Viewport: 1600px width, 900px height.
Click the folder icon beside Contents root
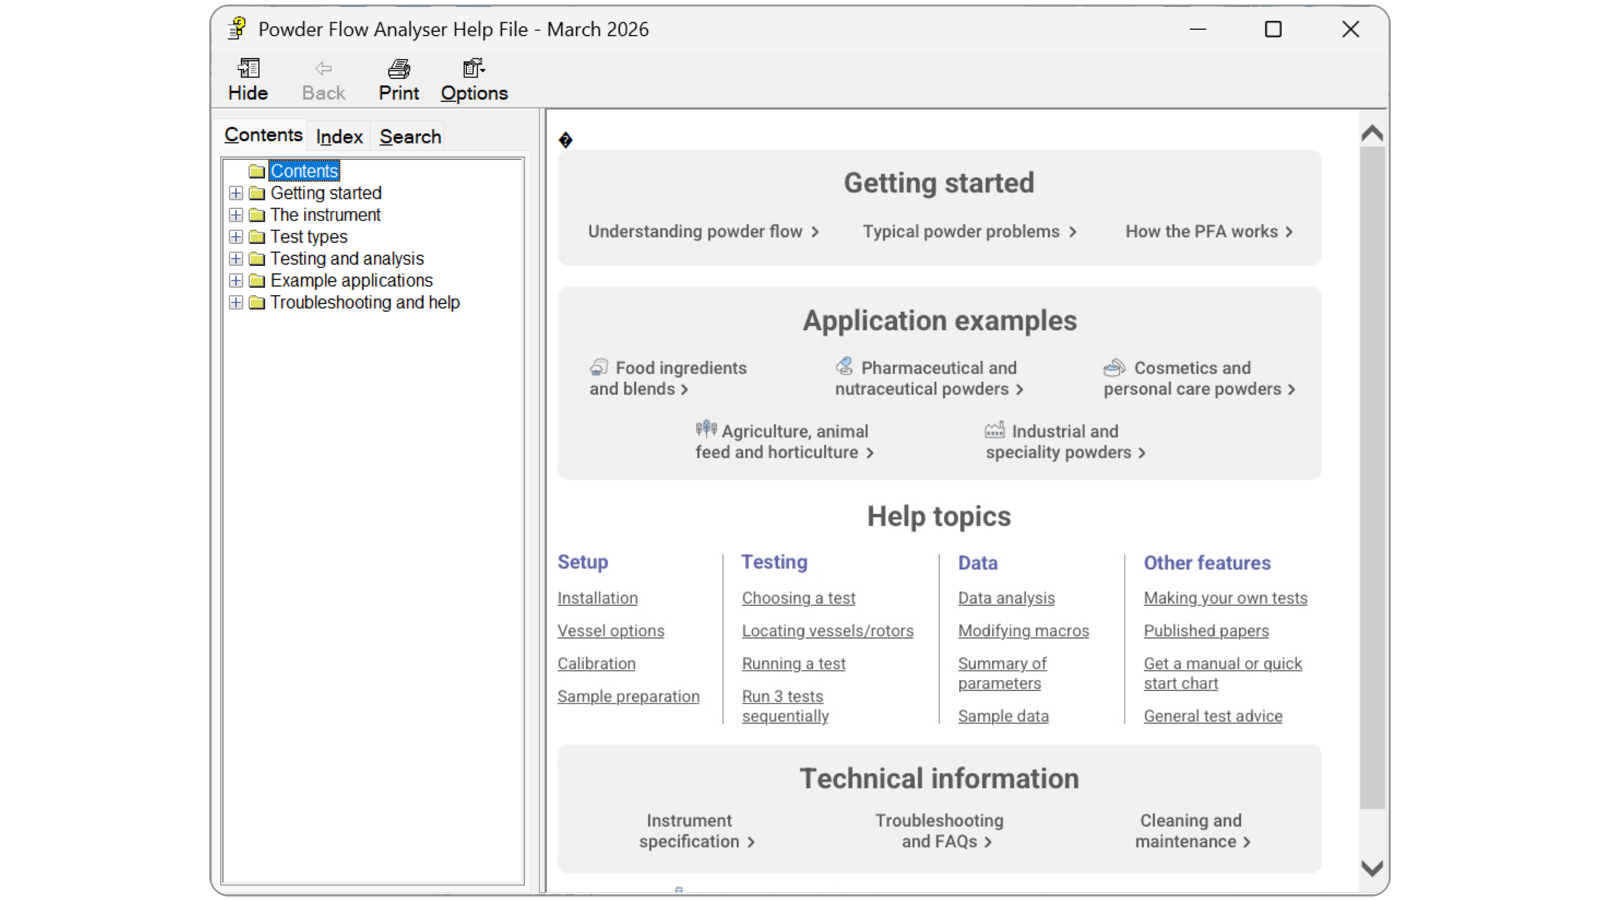point(257,171)
